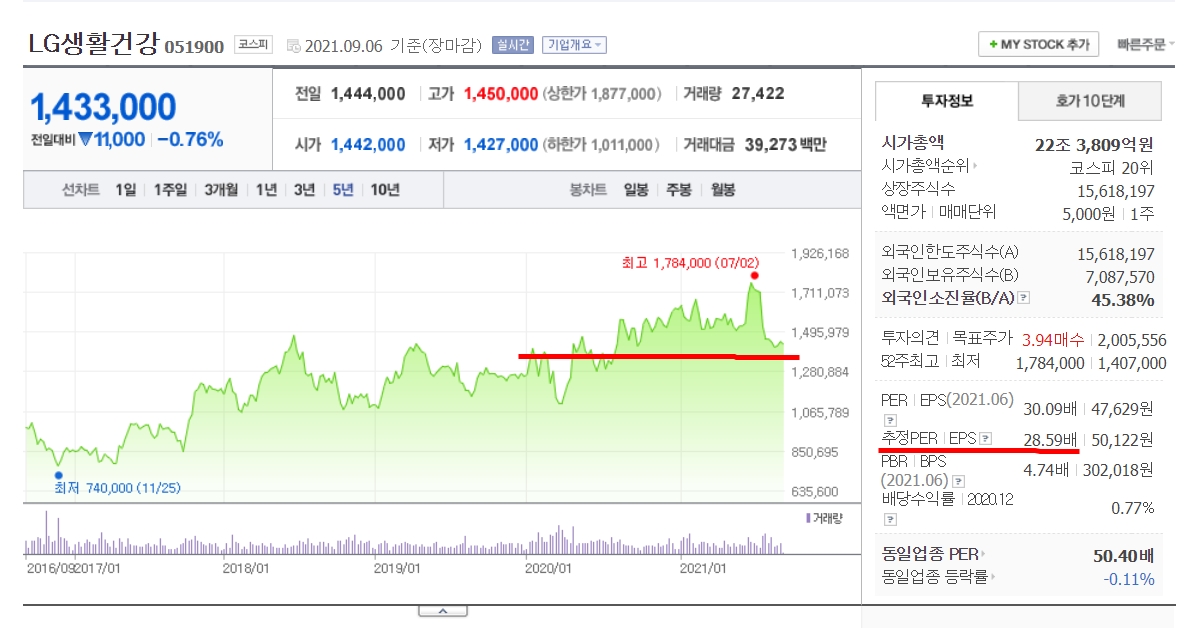
Task: Click the -0.76% change value
Action: [191, 139]
